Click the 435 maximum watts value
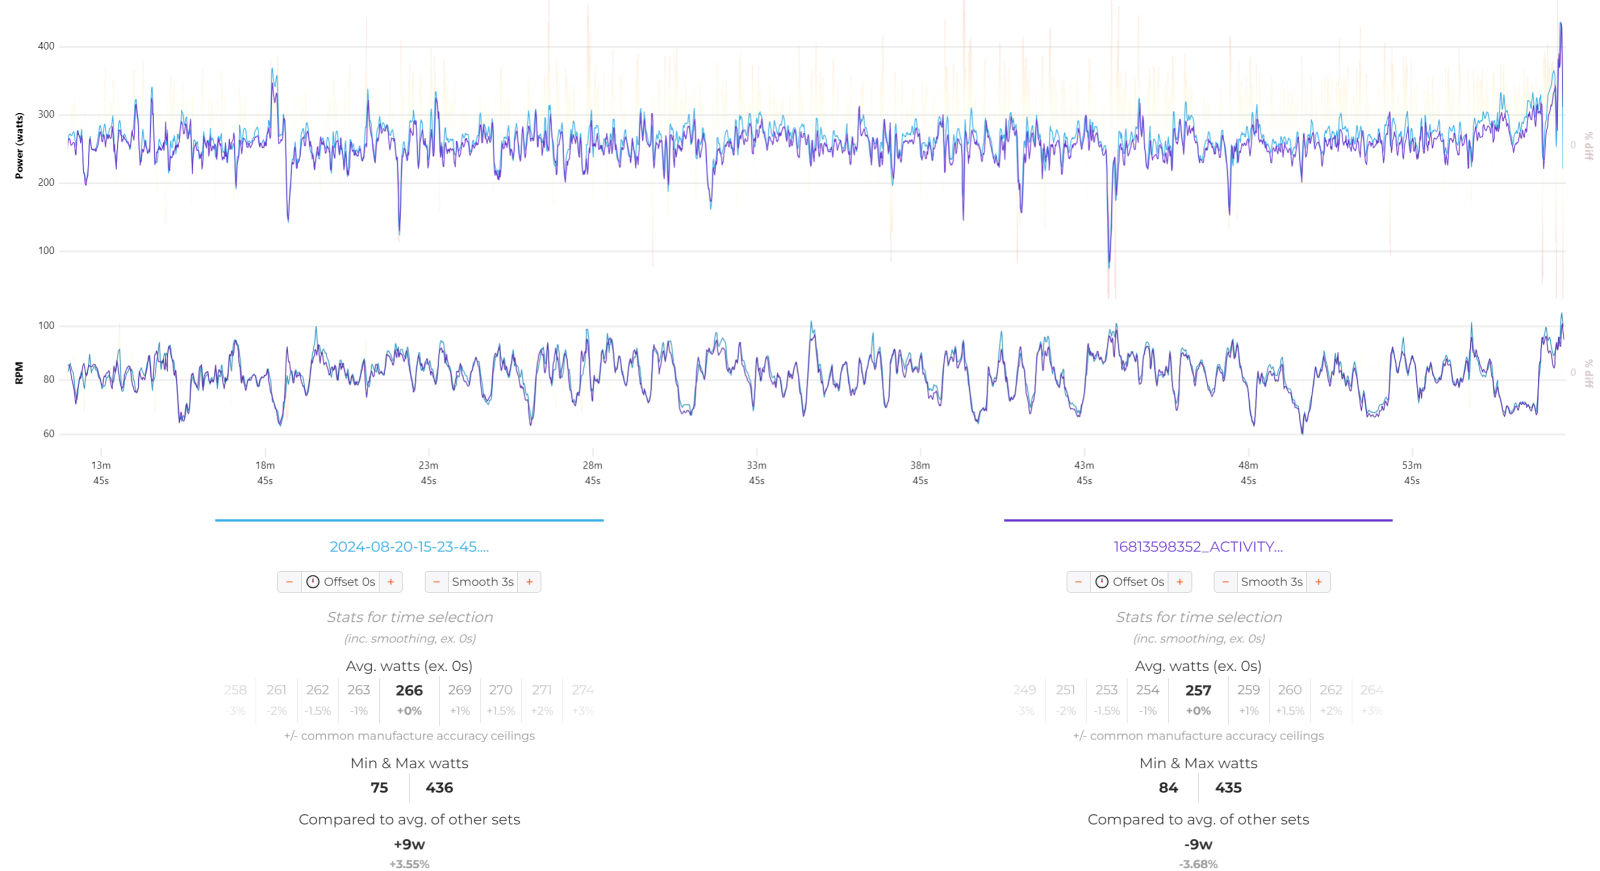Viewport: 1600px width, 871px height. (1228, 788)
